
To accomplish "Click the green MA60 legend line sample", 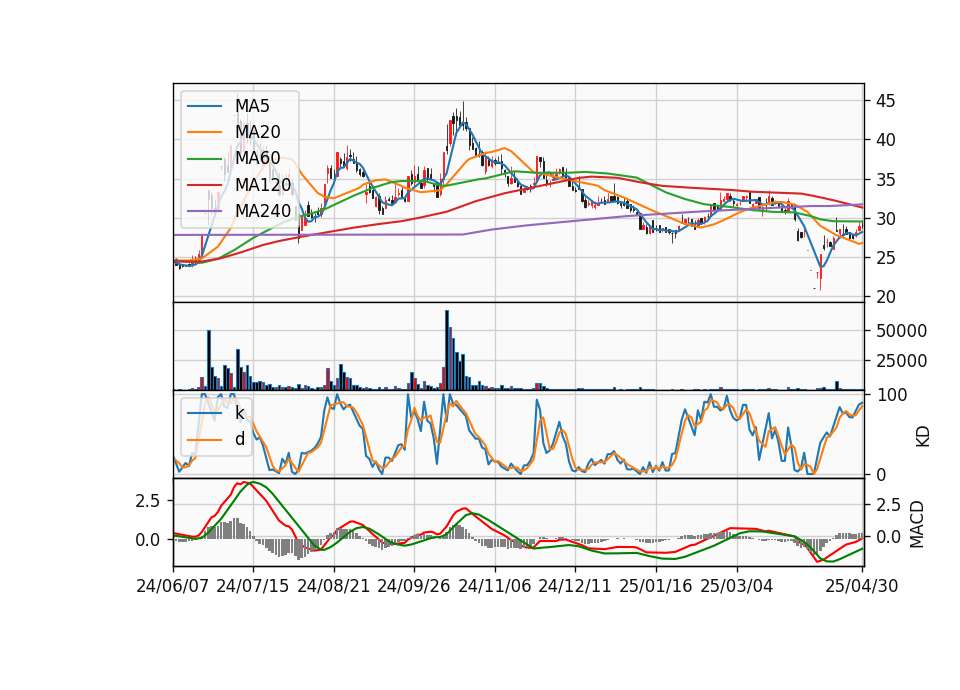I will tap(204, 159).
